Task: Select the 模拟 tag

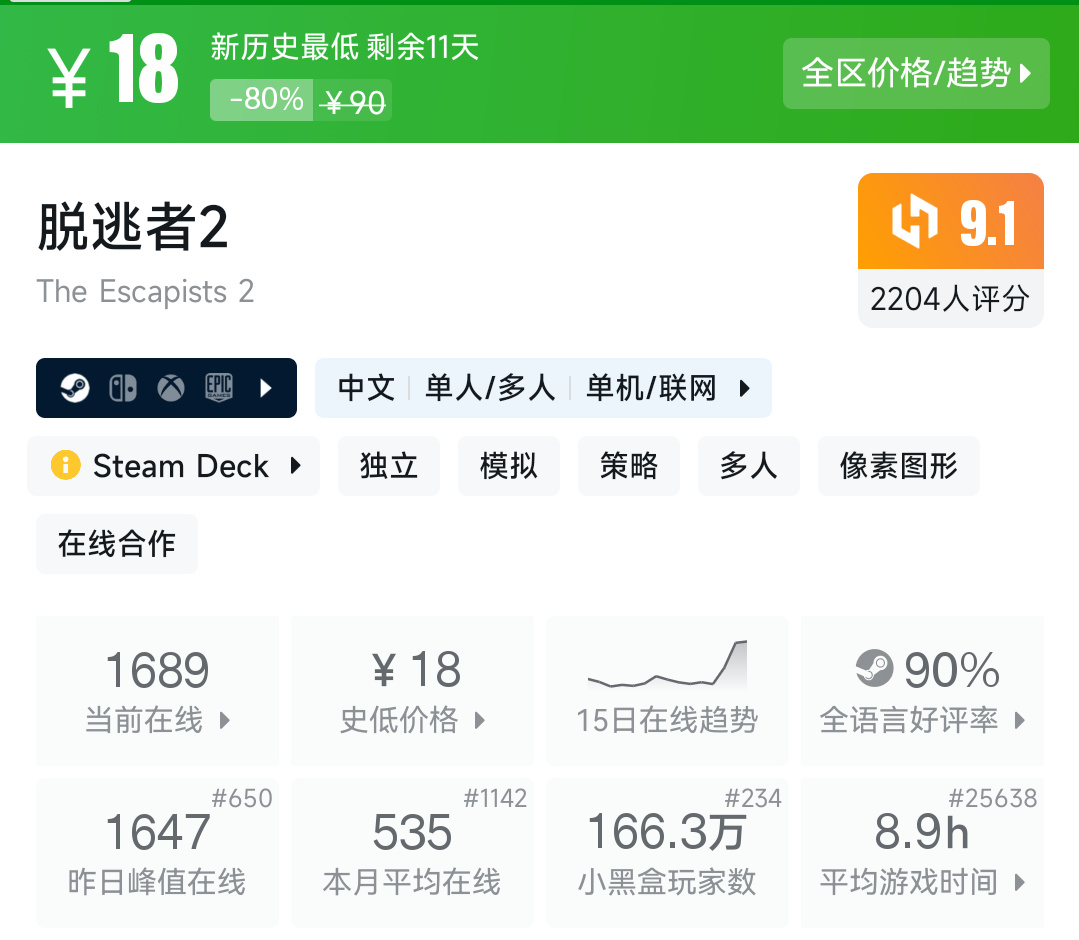Action: pyautogui.click(x=509, y=466)
